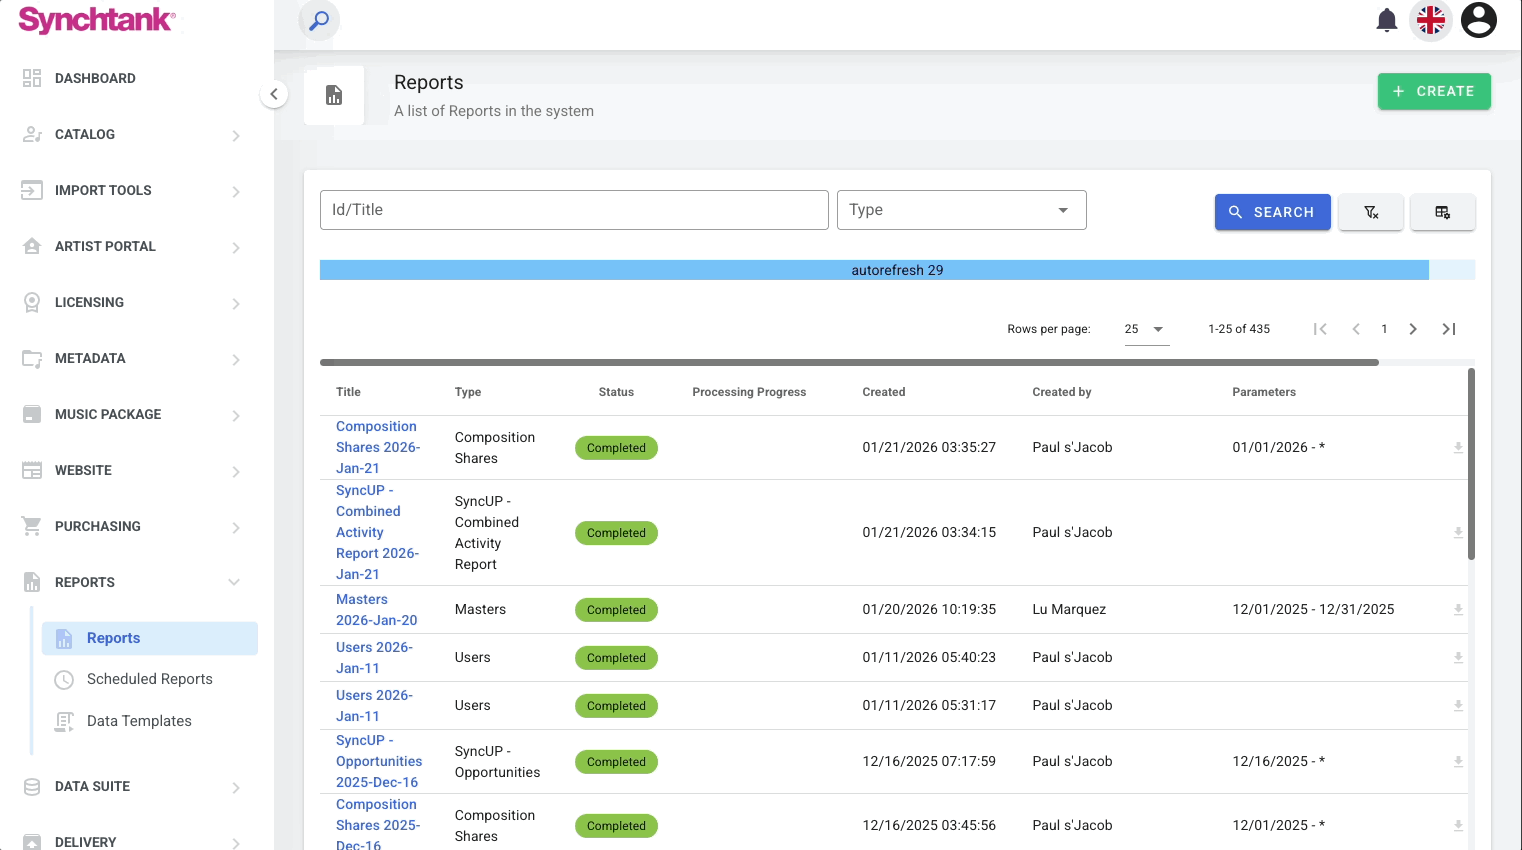Go to previous page of results
Image resolution: width=1522 pixels, height=850 pixels.
point(1356,329)
